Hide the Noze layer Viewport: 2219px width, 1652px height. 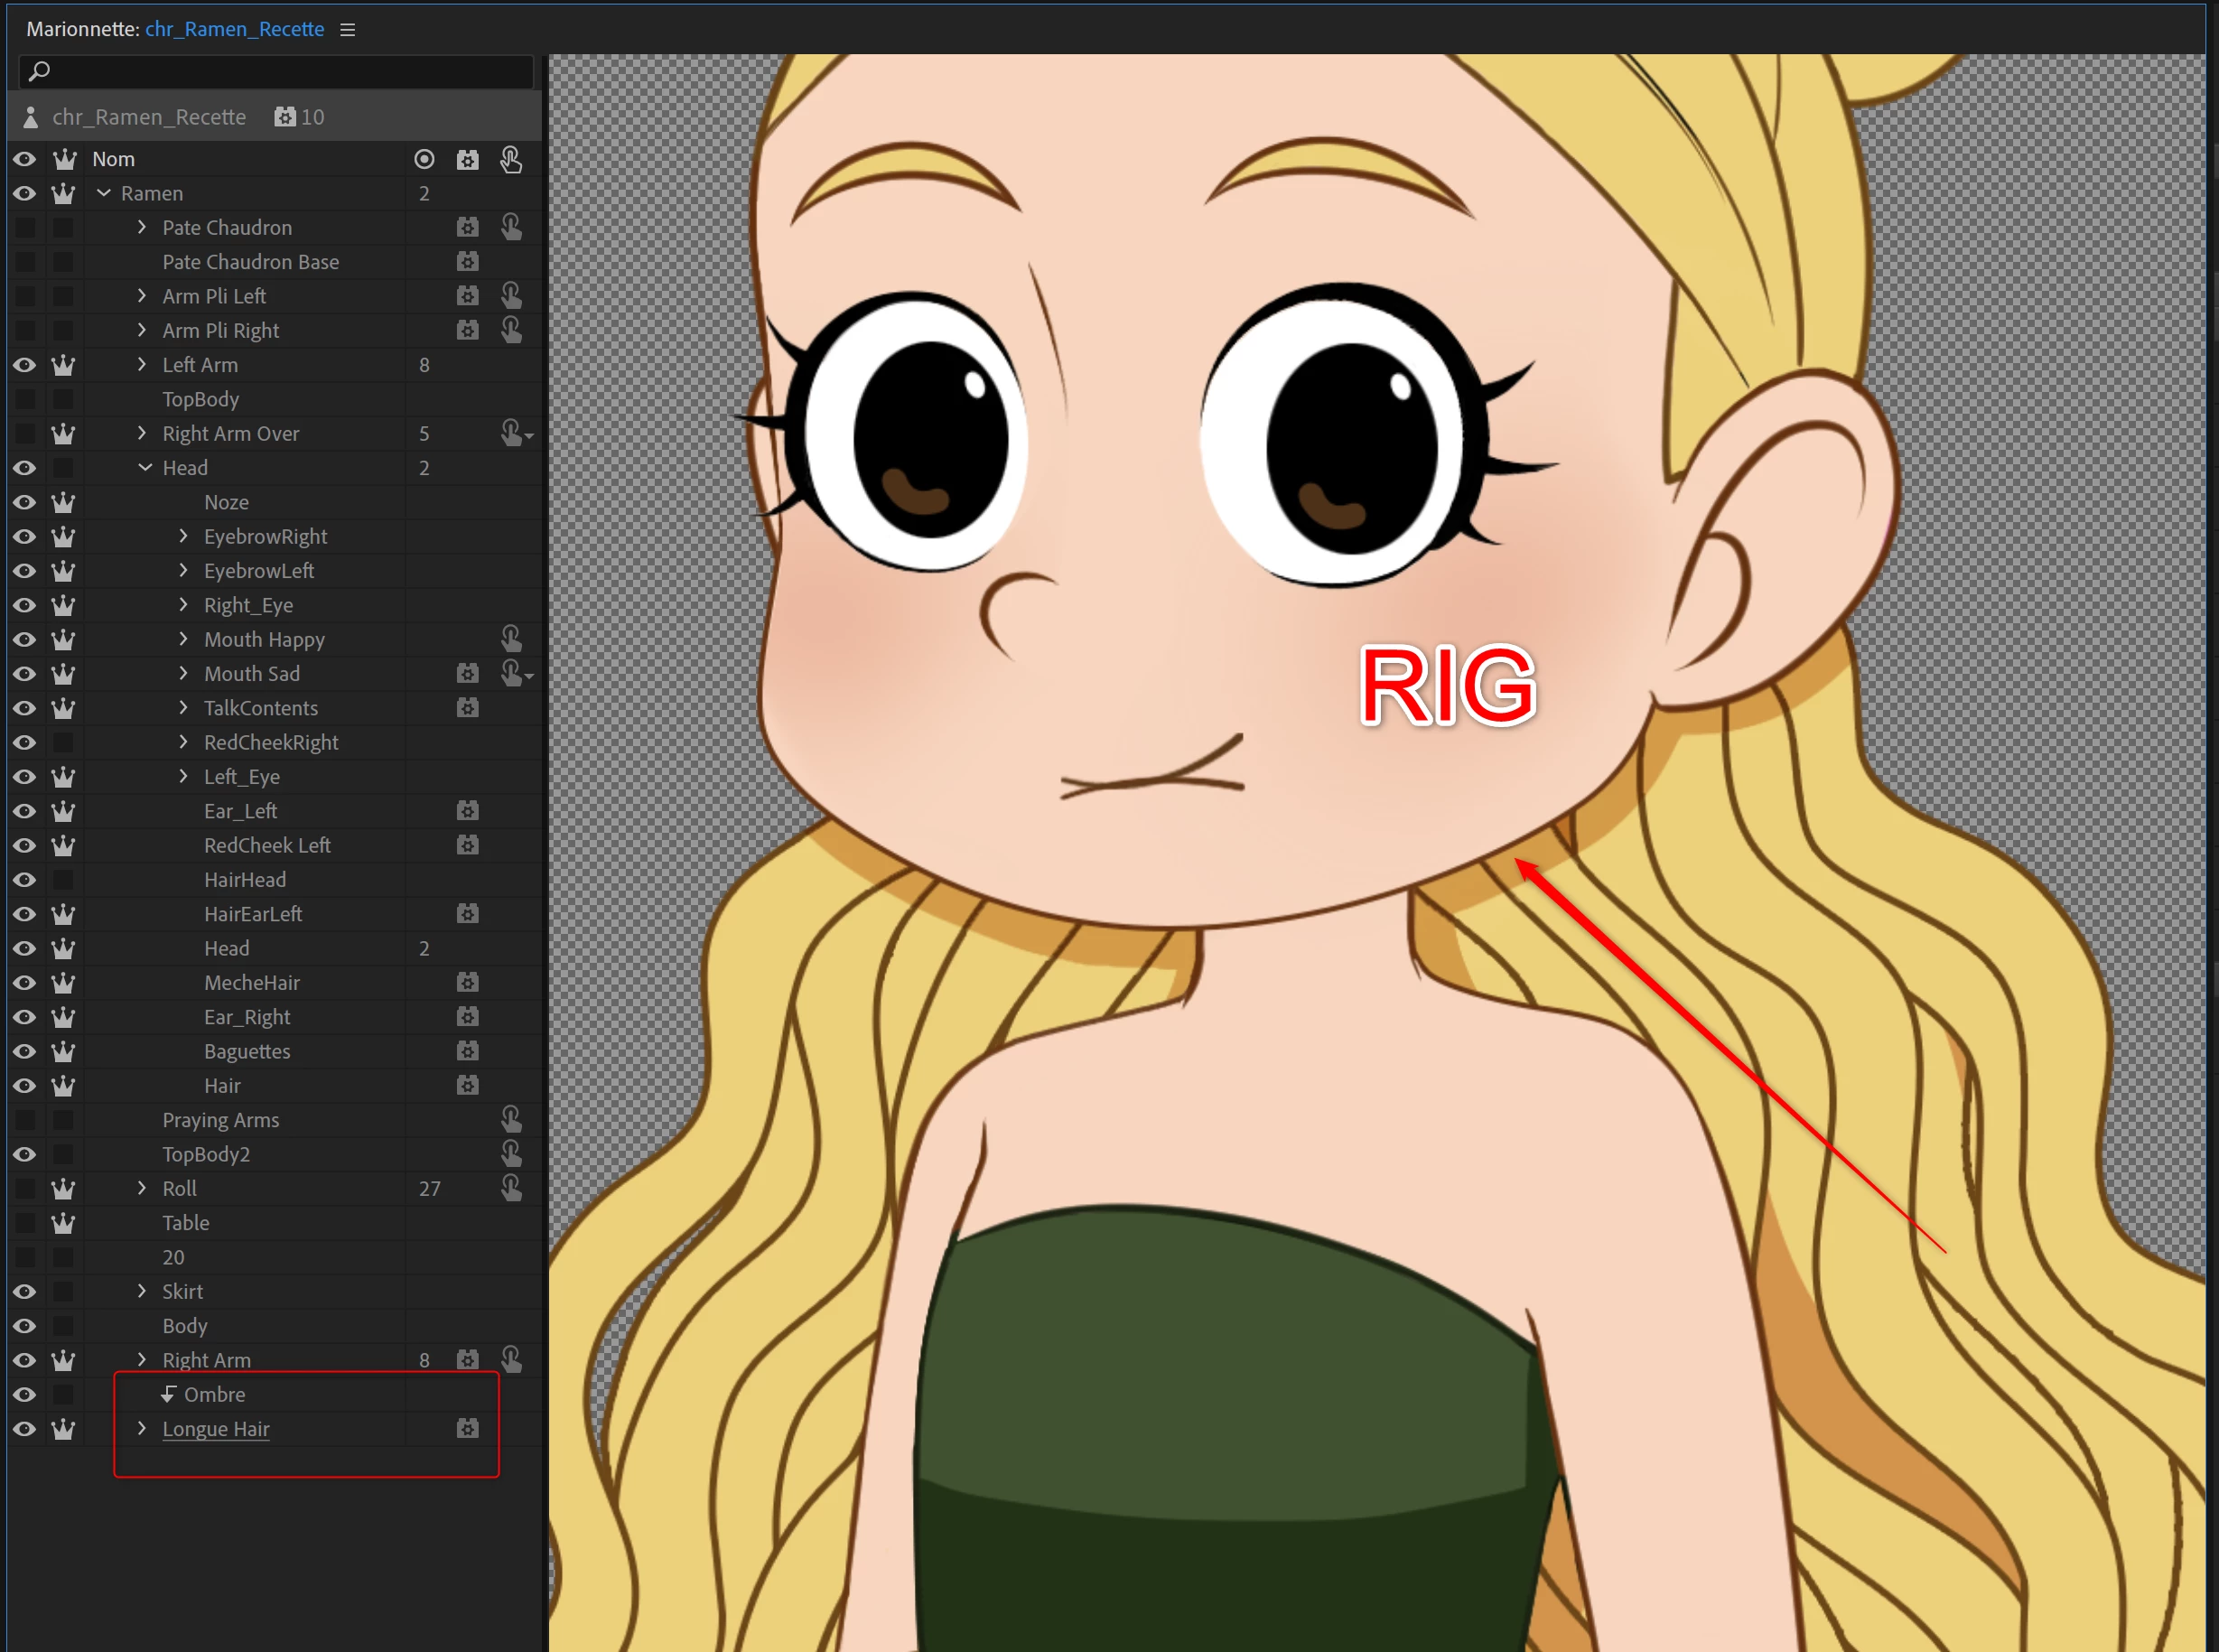25,502
